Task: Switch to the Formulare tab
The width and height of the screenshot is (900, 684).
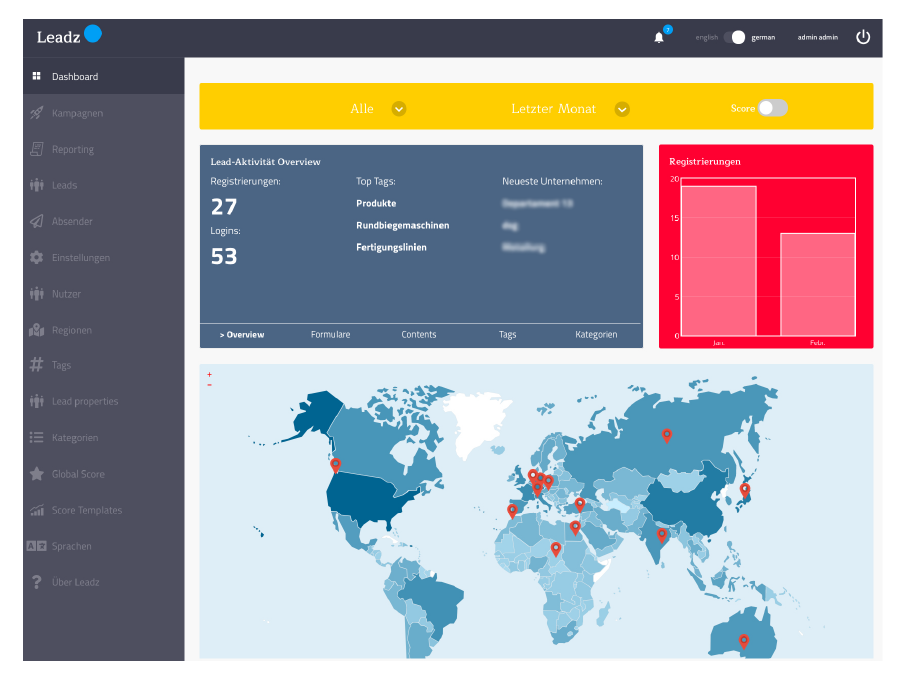Action: 331,335
